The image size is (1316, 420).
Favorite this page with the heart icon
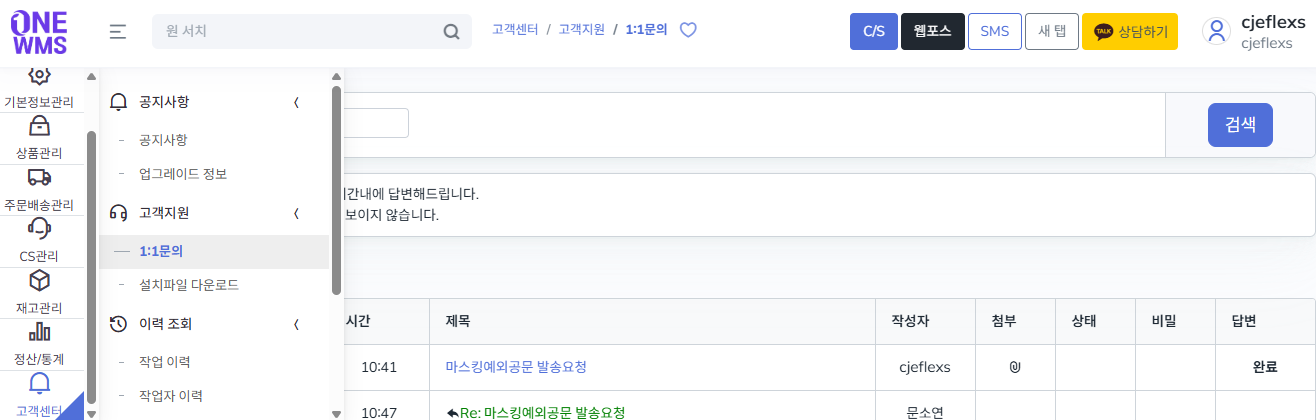point(688,30)
